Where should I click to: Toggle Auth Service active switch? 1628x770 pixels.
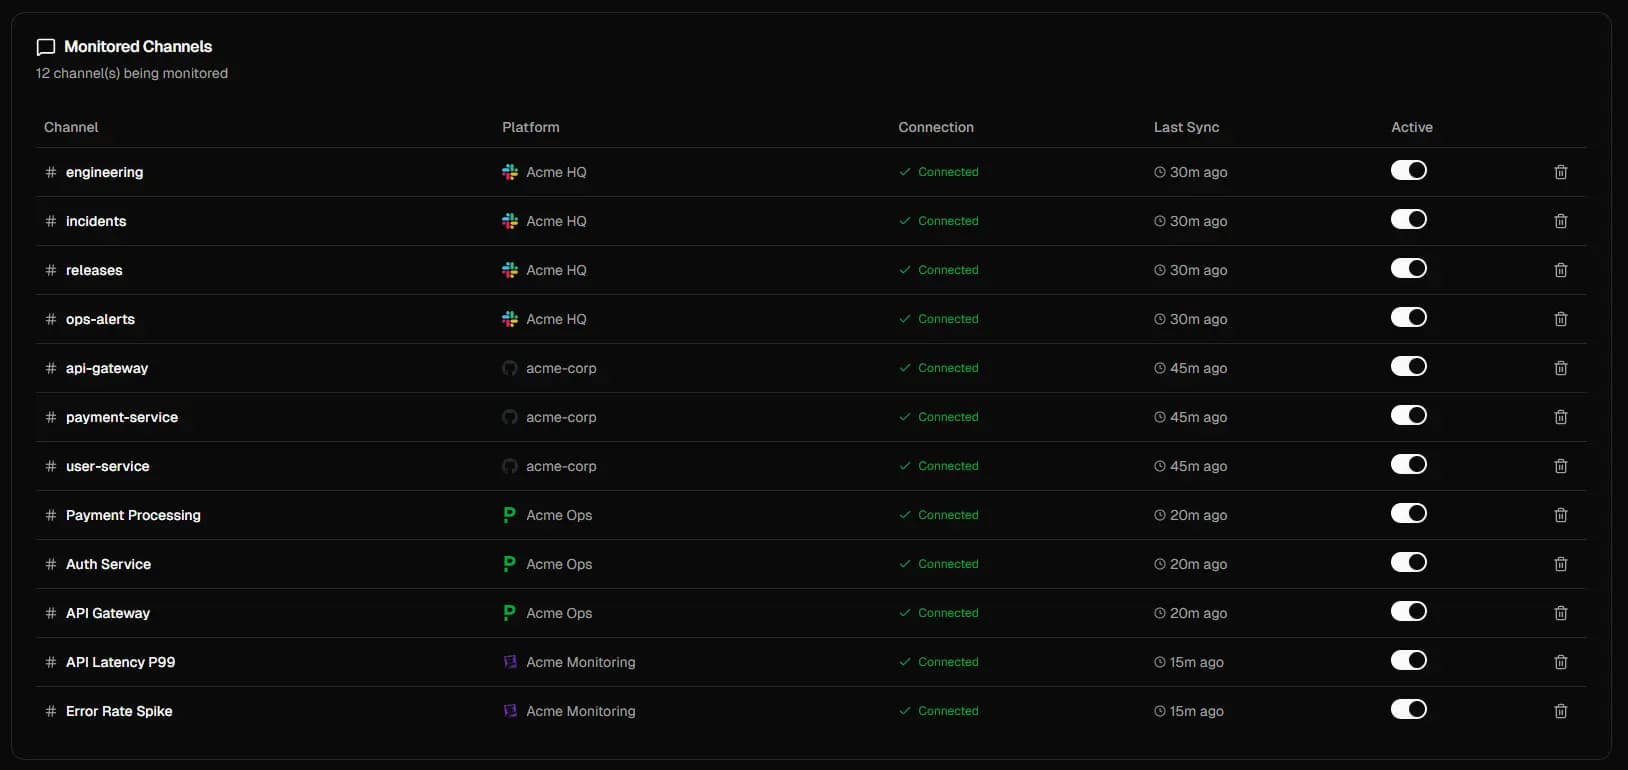point(1408,562)
